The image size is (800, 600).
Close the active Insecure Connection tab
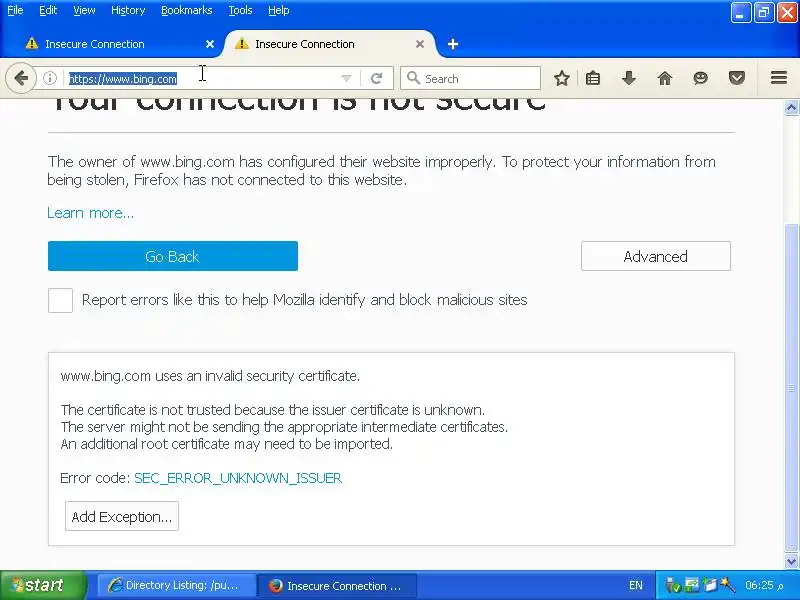click(420, 44)
